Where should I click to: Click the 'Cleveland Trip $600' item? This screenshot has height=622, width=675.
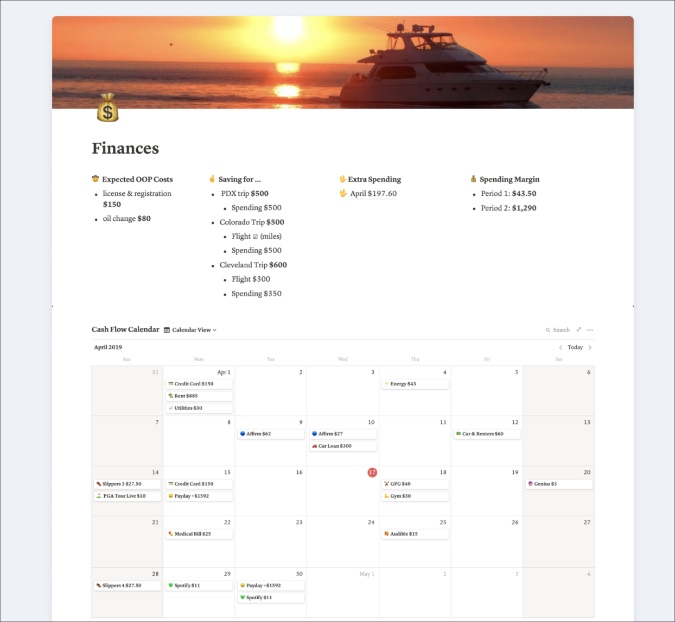tap(253, 265)
